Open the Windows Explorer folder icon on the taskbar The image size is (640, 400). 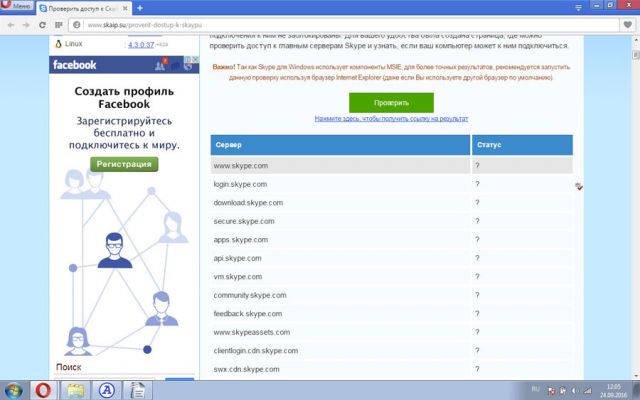[75, 391]
